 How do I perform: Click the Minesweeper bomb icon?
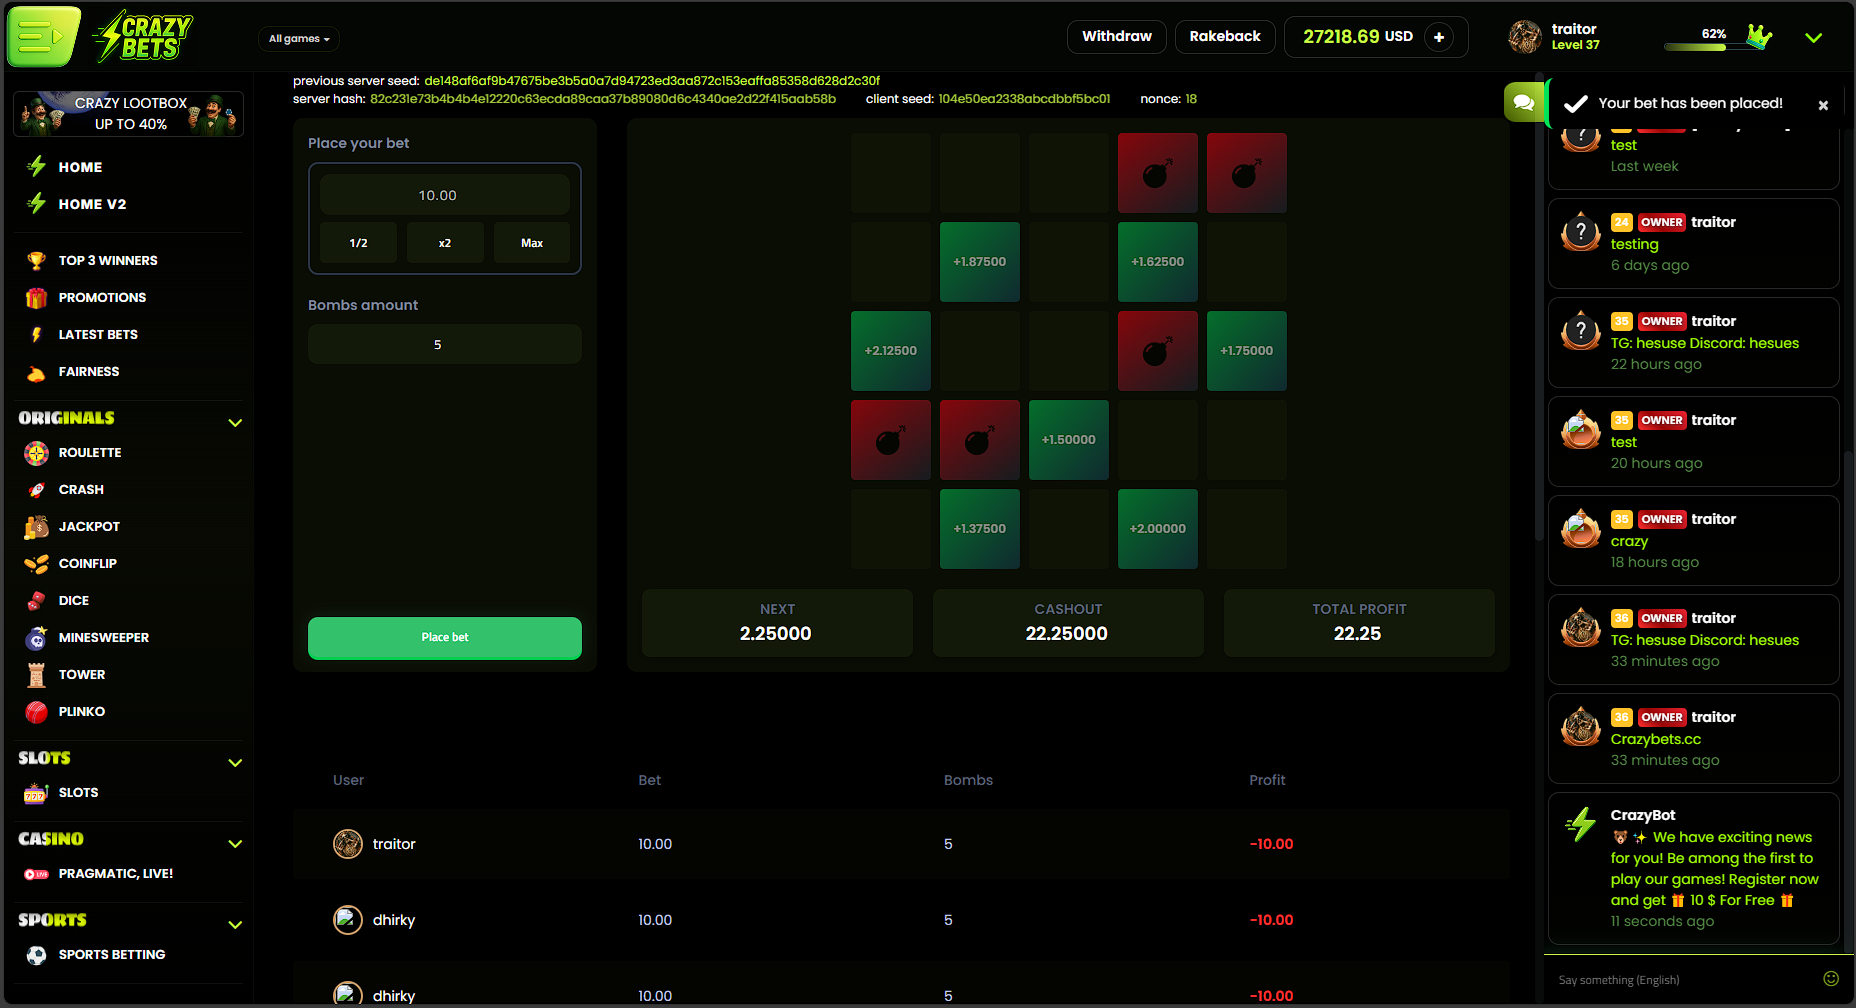pos(37,638)
